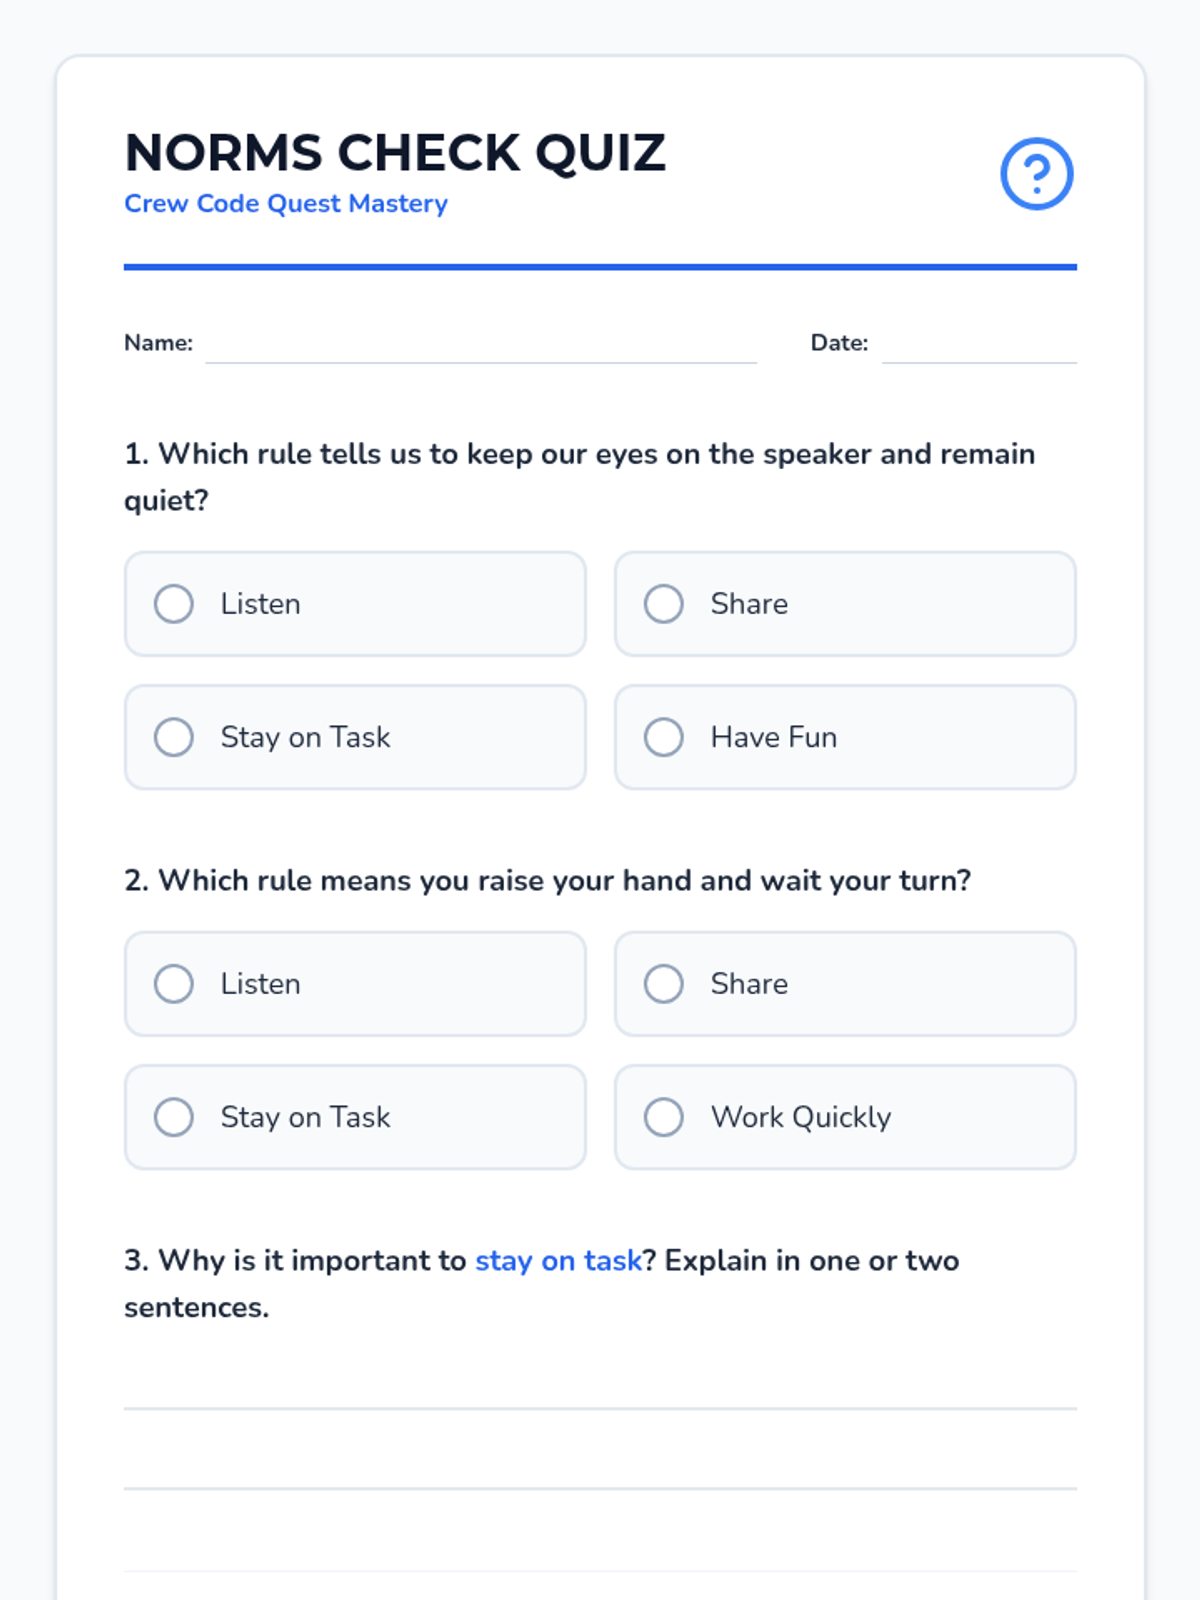1200x1600 pixels.
Task: Select Listen for question 2
Action: click(174, 984)
